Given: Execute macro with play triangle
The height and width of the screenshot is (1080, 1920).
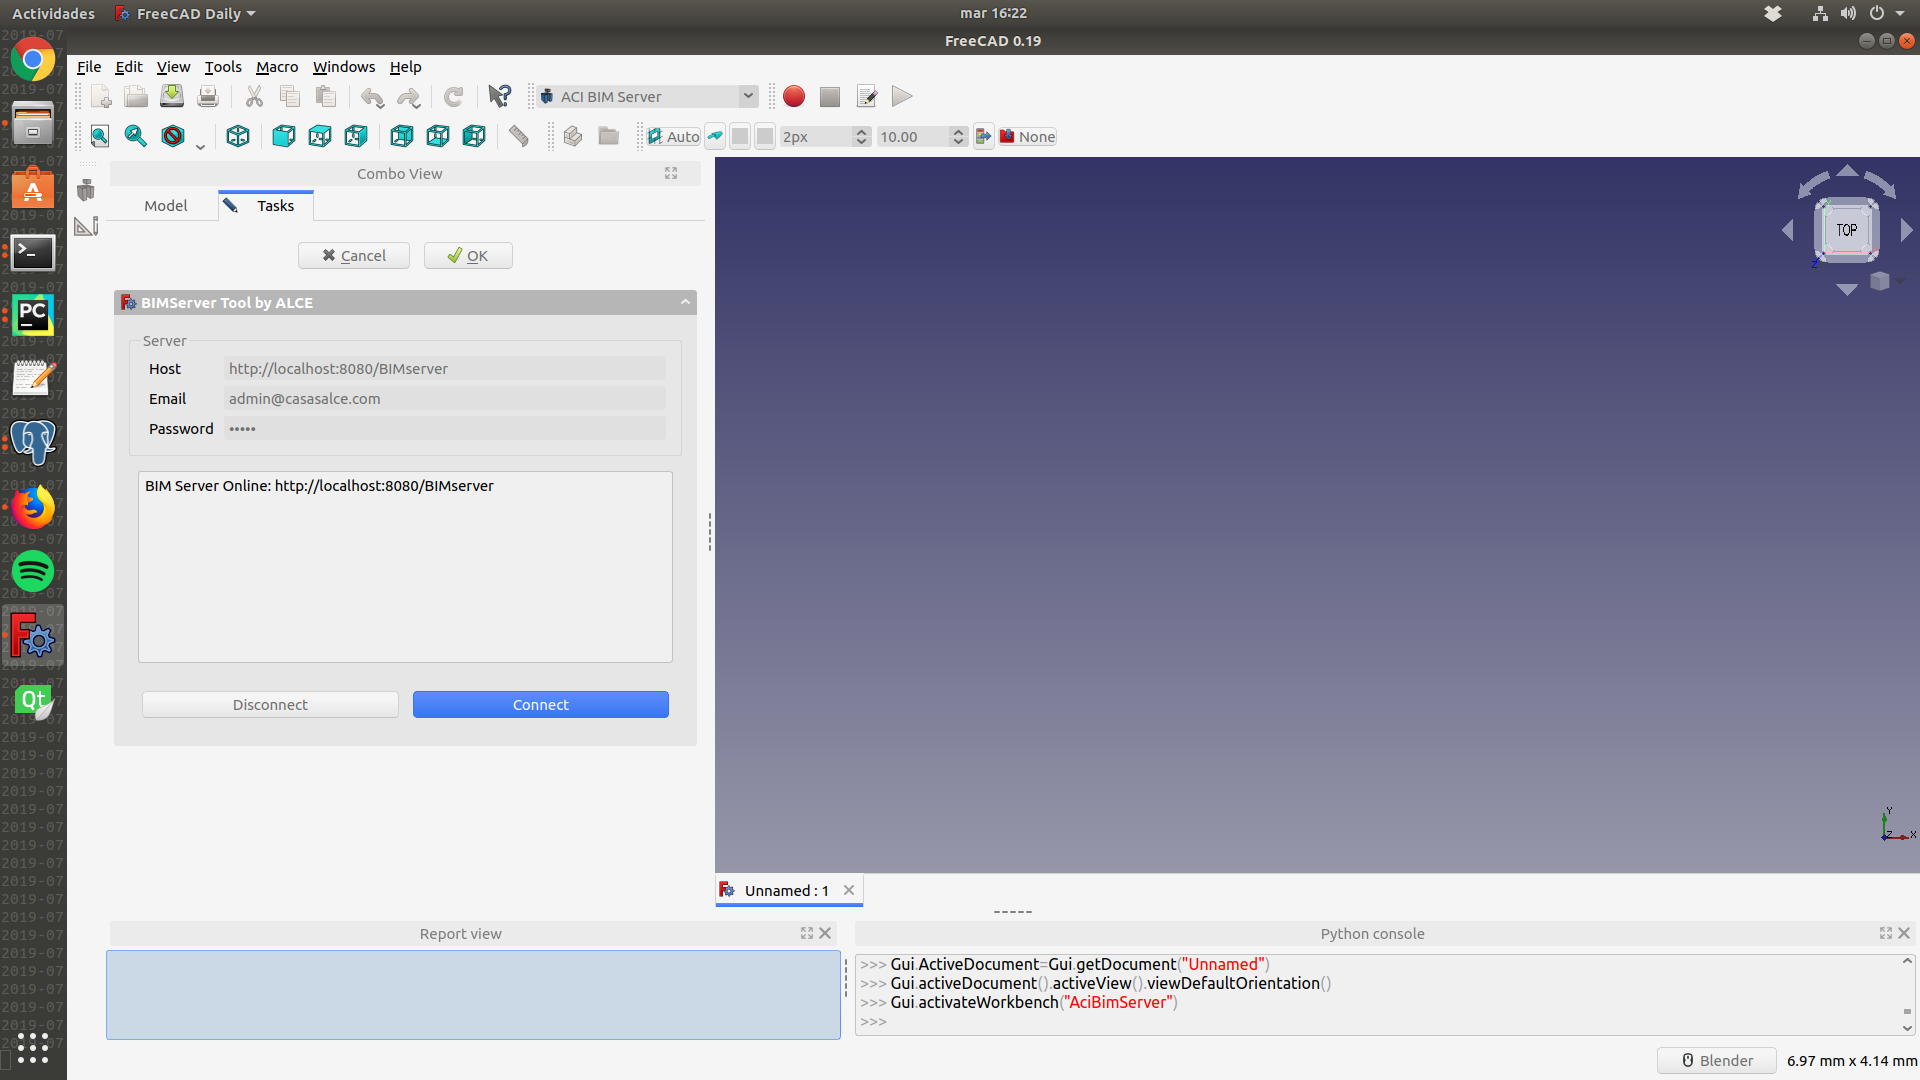Looking at the screenshot, I should coord(902,96).
